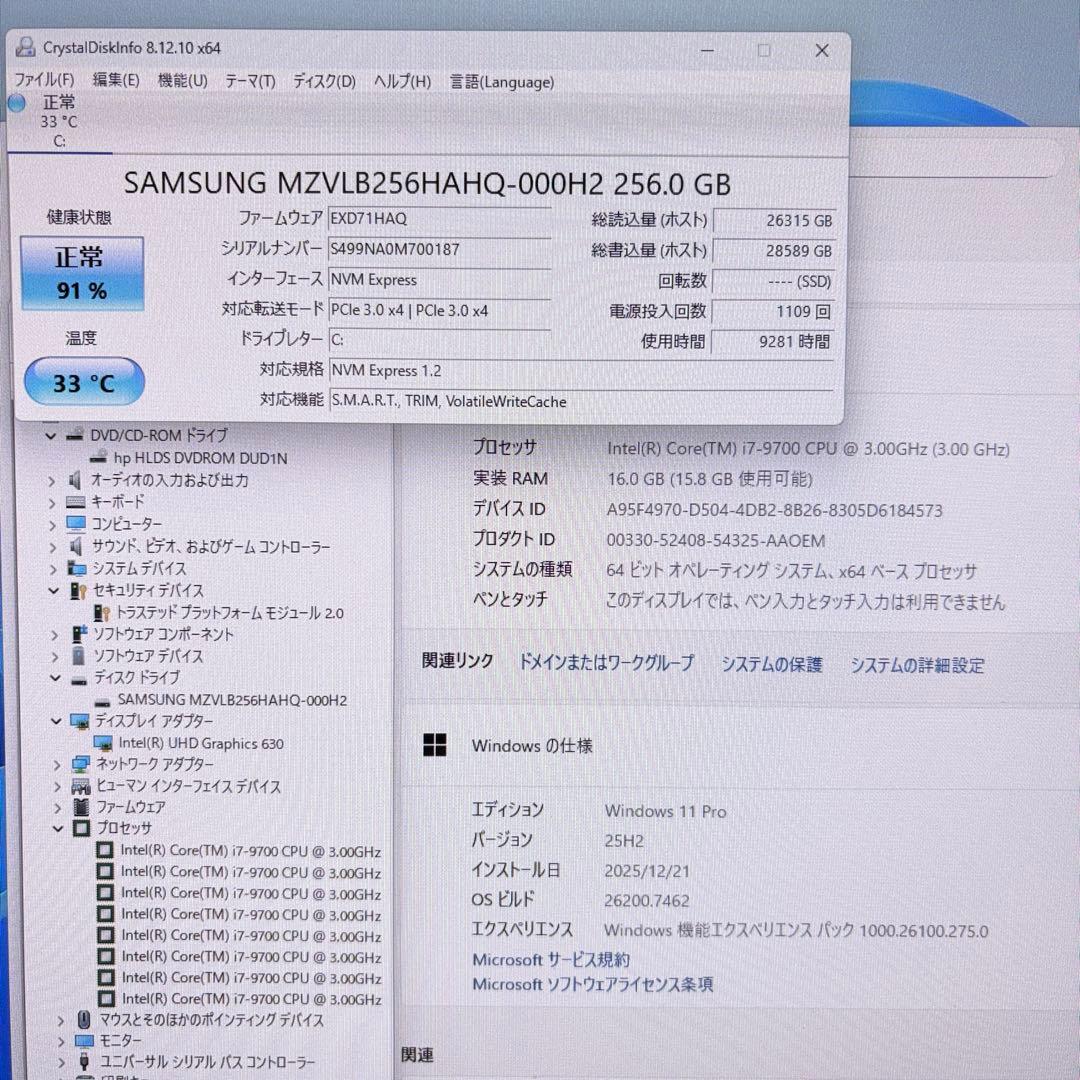Select the first Intel Core i7-9700 processor icon
Image resolution: width=1080 pixels, height=1080 pixels.
105,851
